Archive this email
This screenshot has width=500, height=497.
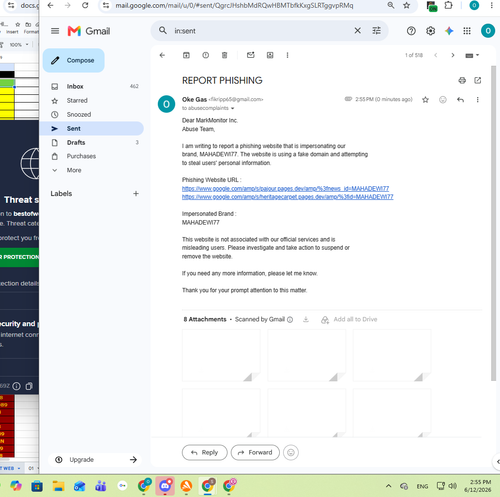(186, 55)
